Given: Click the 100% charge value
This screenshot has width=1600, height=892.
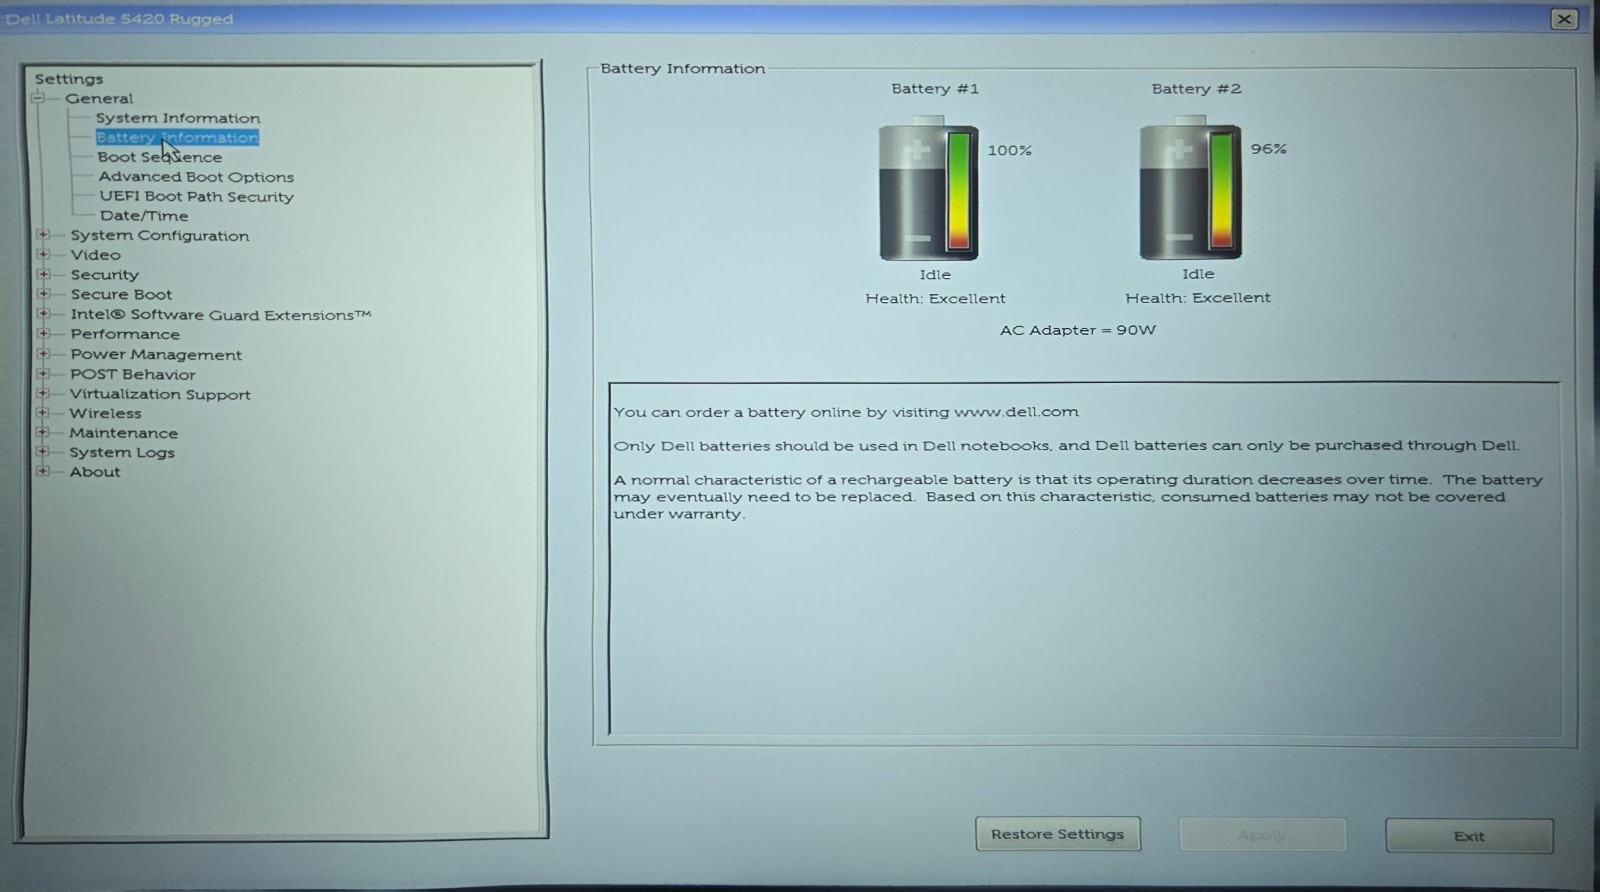Looking at the screenshot, I should [x=1010, y=150].
